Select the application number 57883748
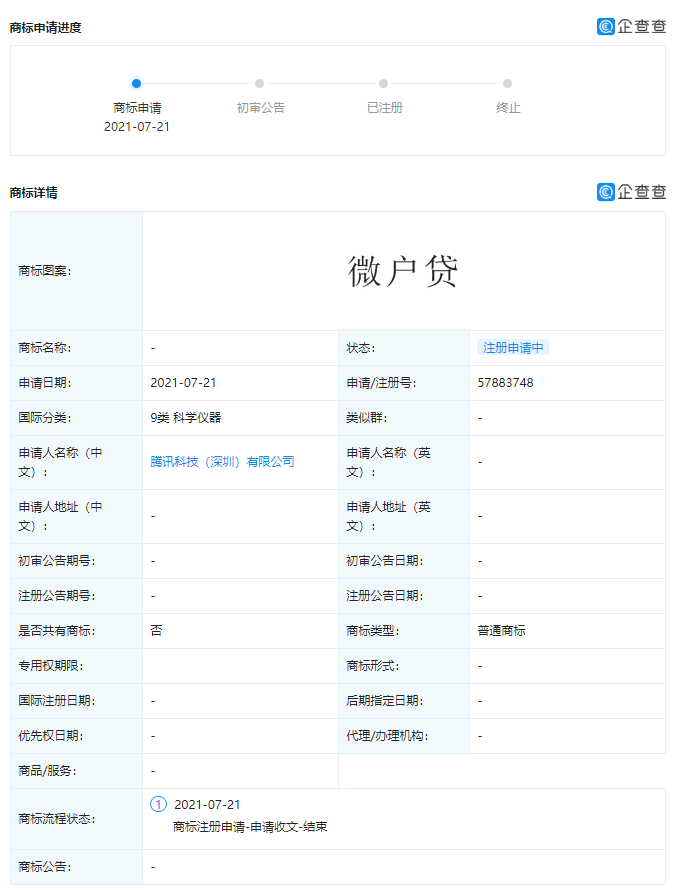 pyautogui.click(x=506, y=383)
